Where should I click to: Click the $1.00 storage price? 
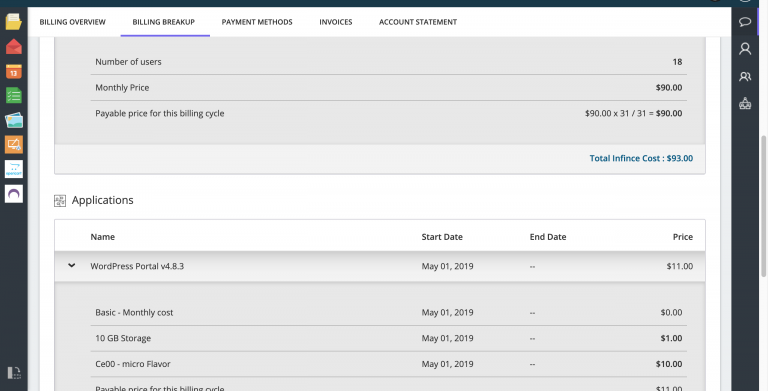pos(671,338)
